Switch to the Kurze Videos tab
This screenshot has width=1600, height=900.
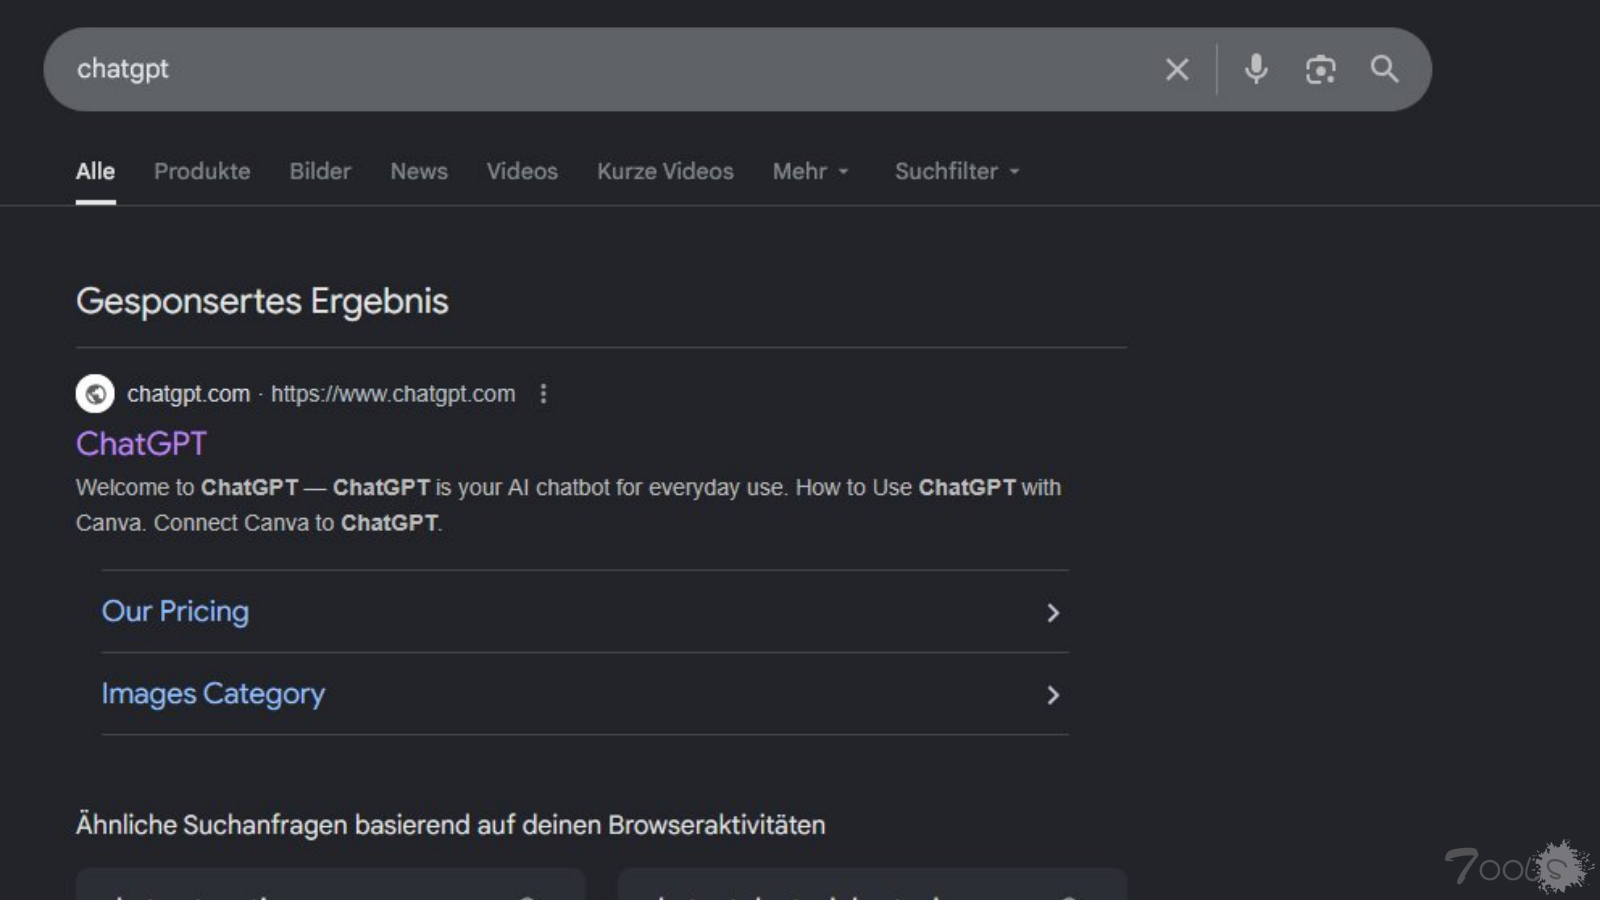[665, 171]
